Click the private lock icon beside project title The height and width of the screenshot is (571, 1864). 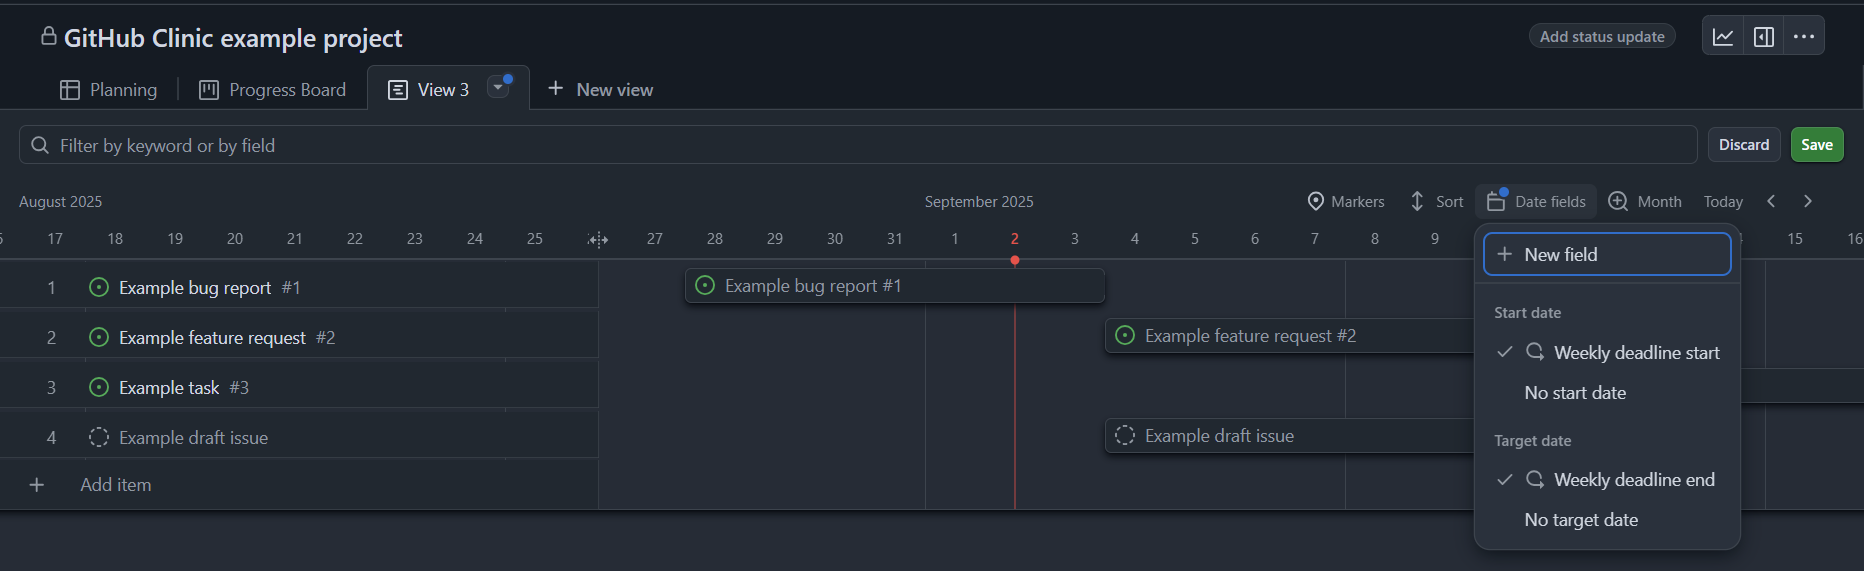pyautogui.click(x=48, y=36)
